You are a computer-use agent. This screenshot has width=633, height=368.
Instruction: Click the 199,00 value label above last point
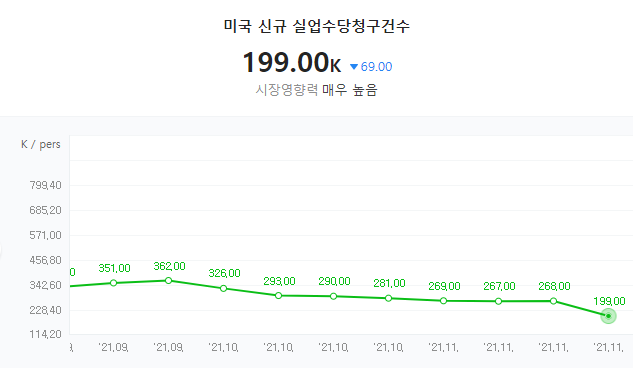(x=609, y=301)
